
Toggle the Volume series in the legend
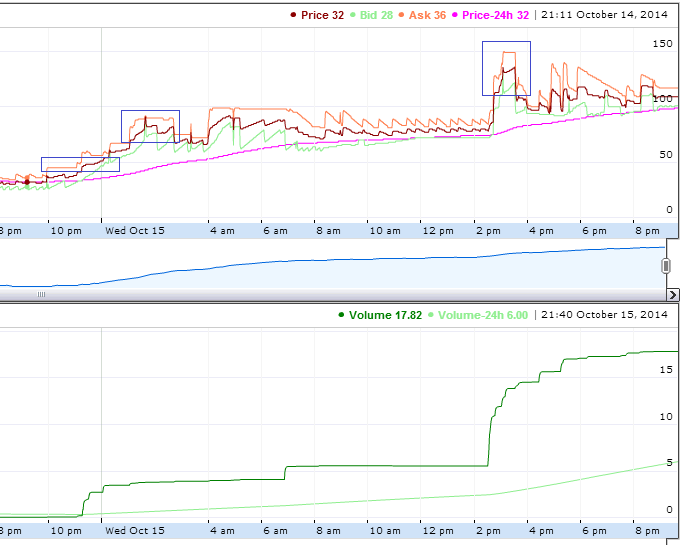click(x=380, y=315)
